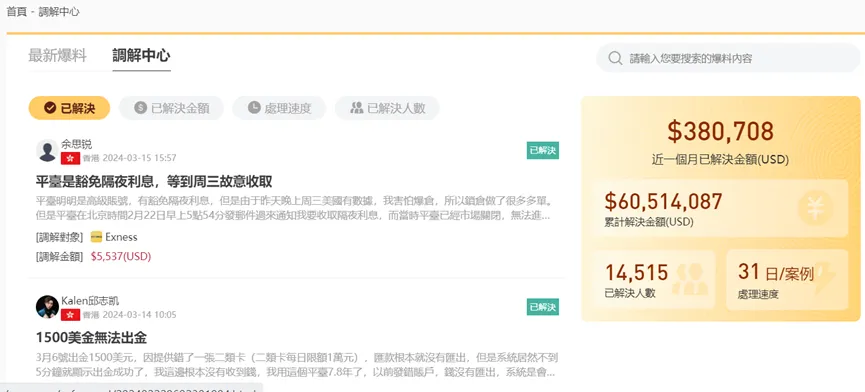Click the 31 日/案例 processing speed figure
The width and height of the screenshot is (865, 392).
tap(776, 272)
